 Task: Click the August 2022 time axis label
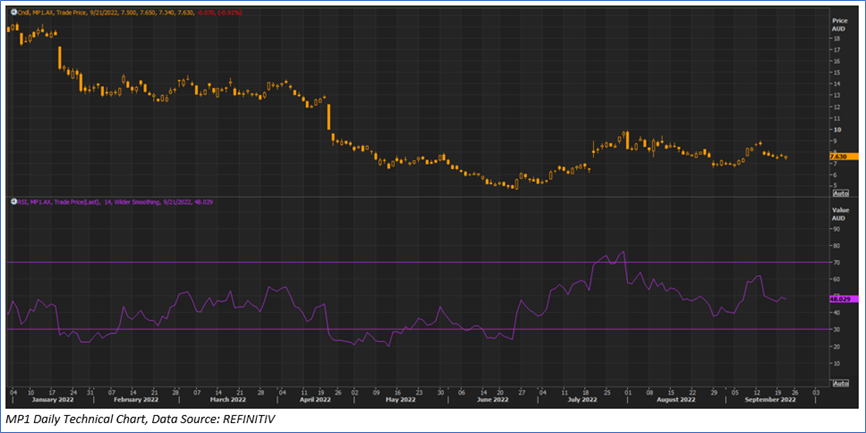coord(677,399)
